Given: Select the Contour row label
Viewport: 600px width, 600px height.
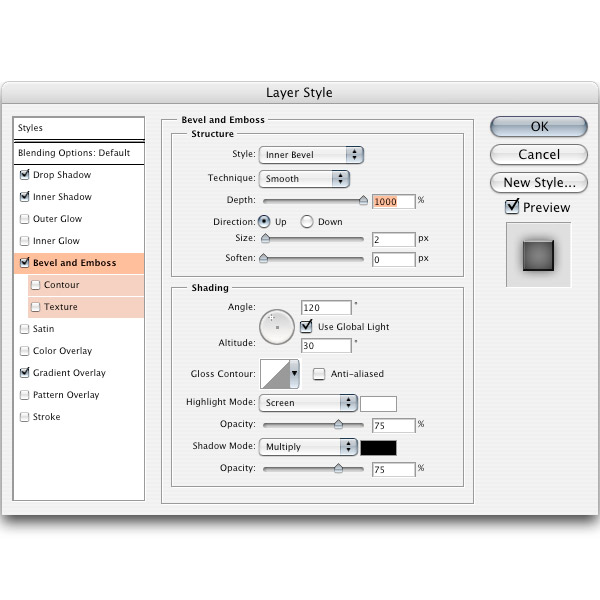Looking at the screenshot, I should coord(62,285).
